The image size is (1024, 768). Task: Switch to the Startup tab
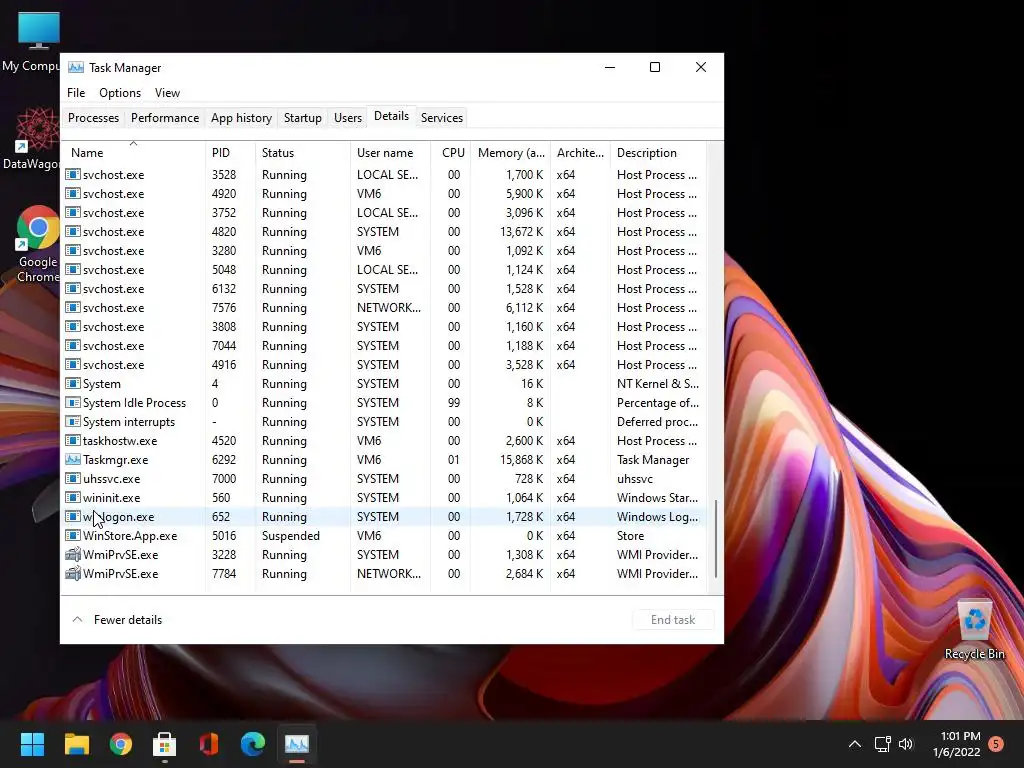302,118
